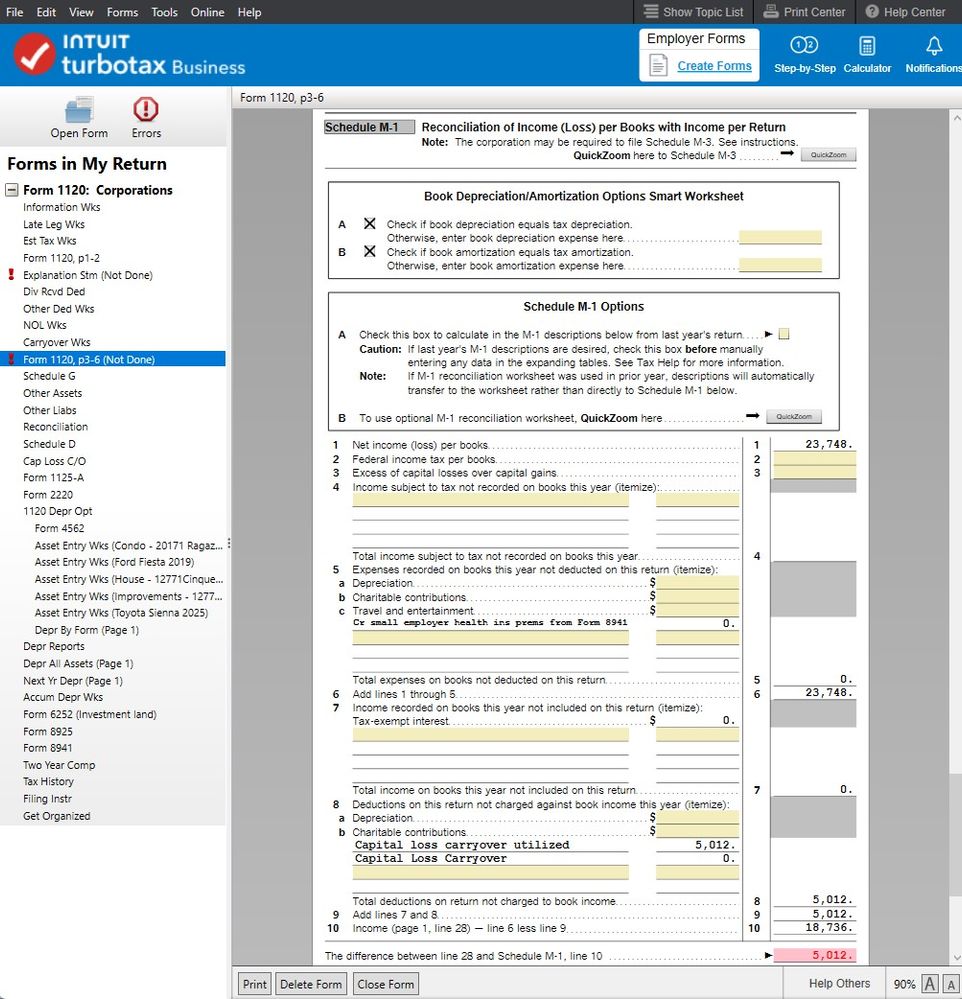The width and height of the screenshot is (962, 999).
Task: Toggle book amortization equals tax amortization checkbox
Action: click(370, 251)
